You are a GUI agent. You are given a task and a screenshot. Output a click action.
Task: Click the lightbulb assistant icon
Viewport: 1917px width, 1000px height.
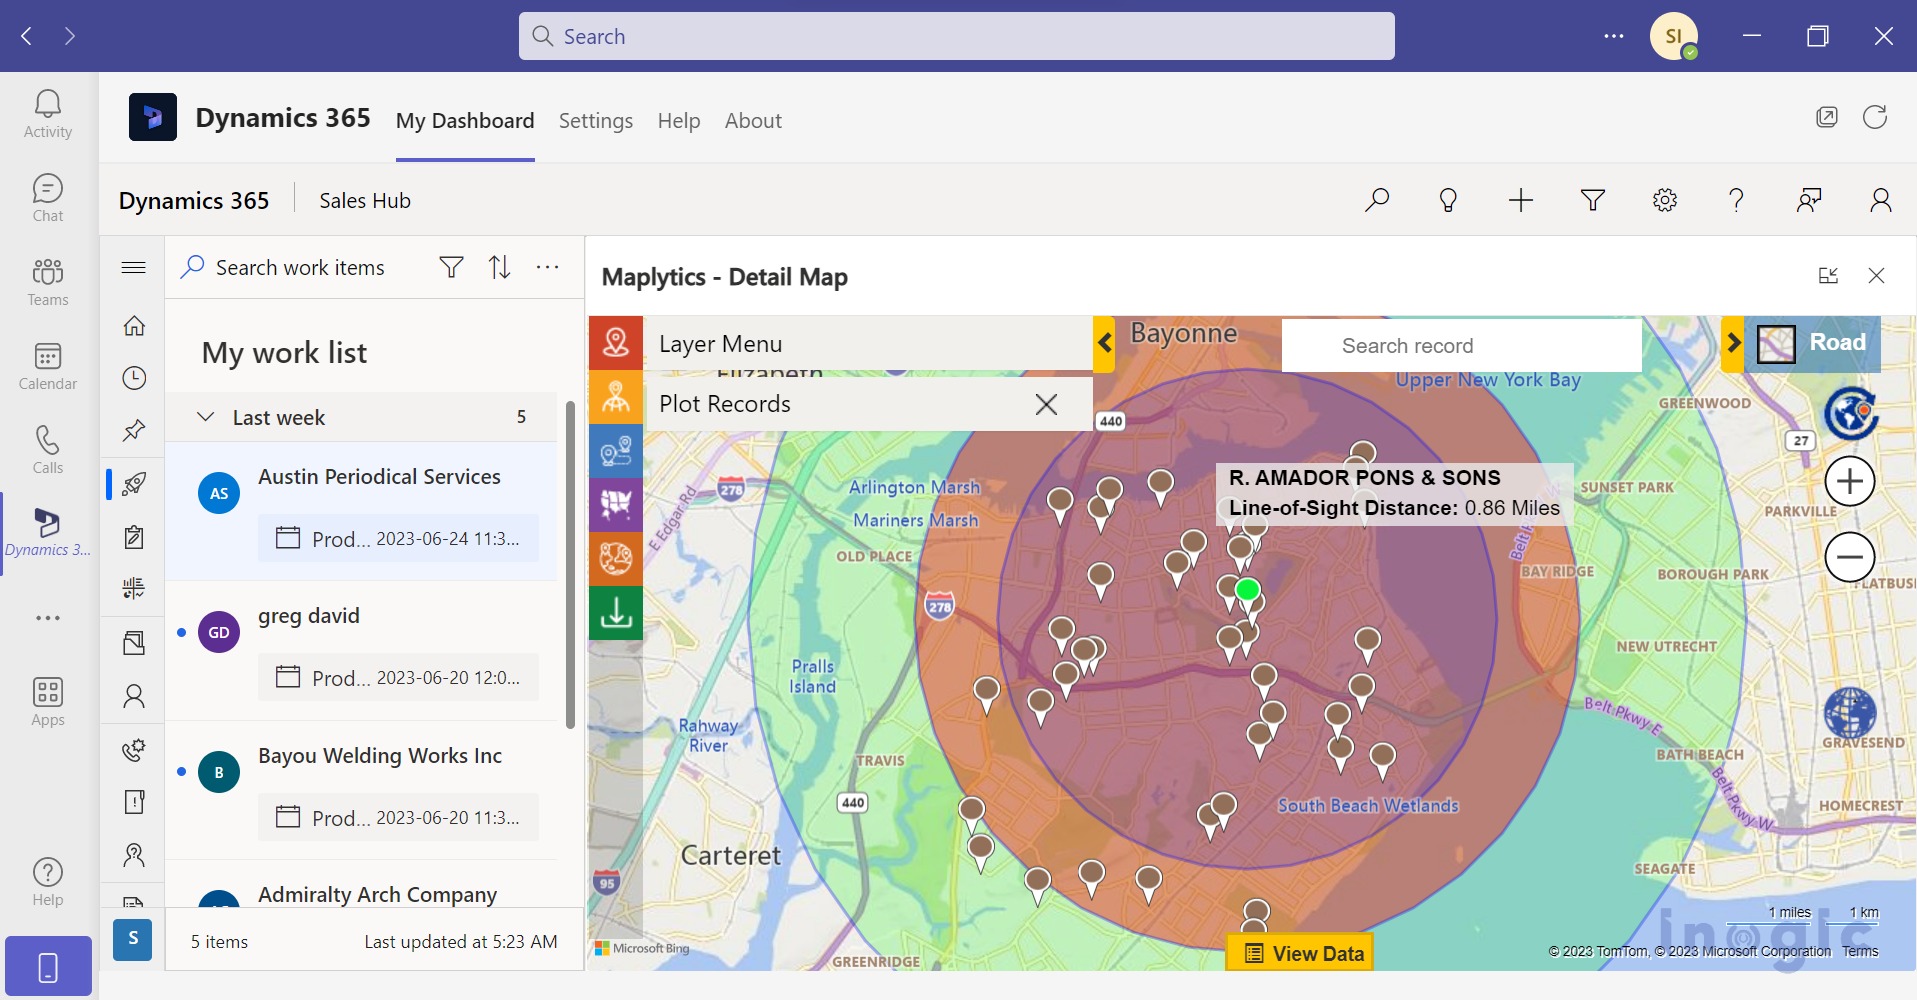[x=1448, y=201]
